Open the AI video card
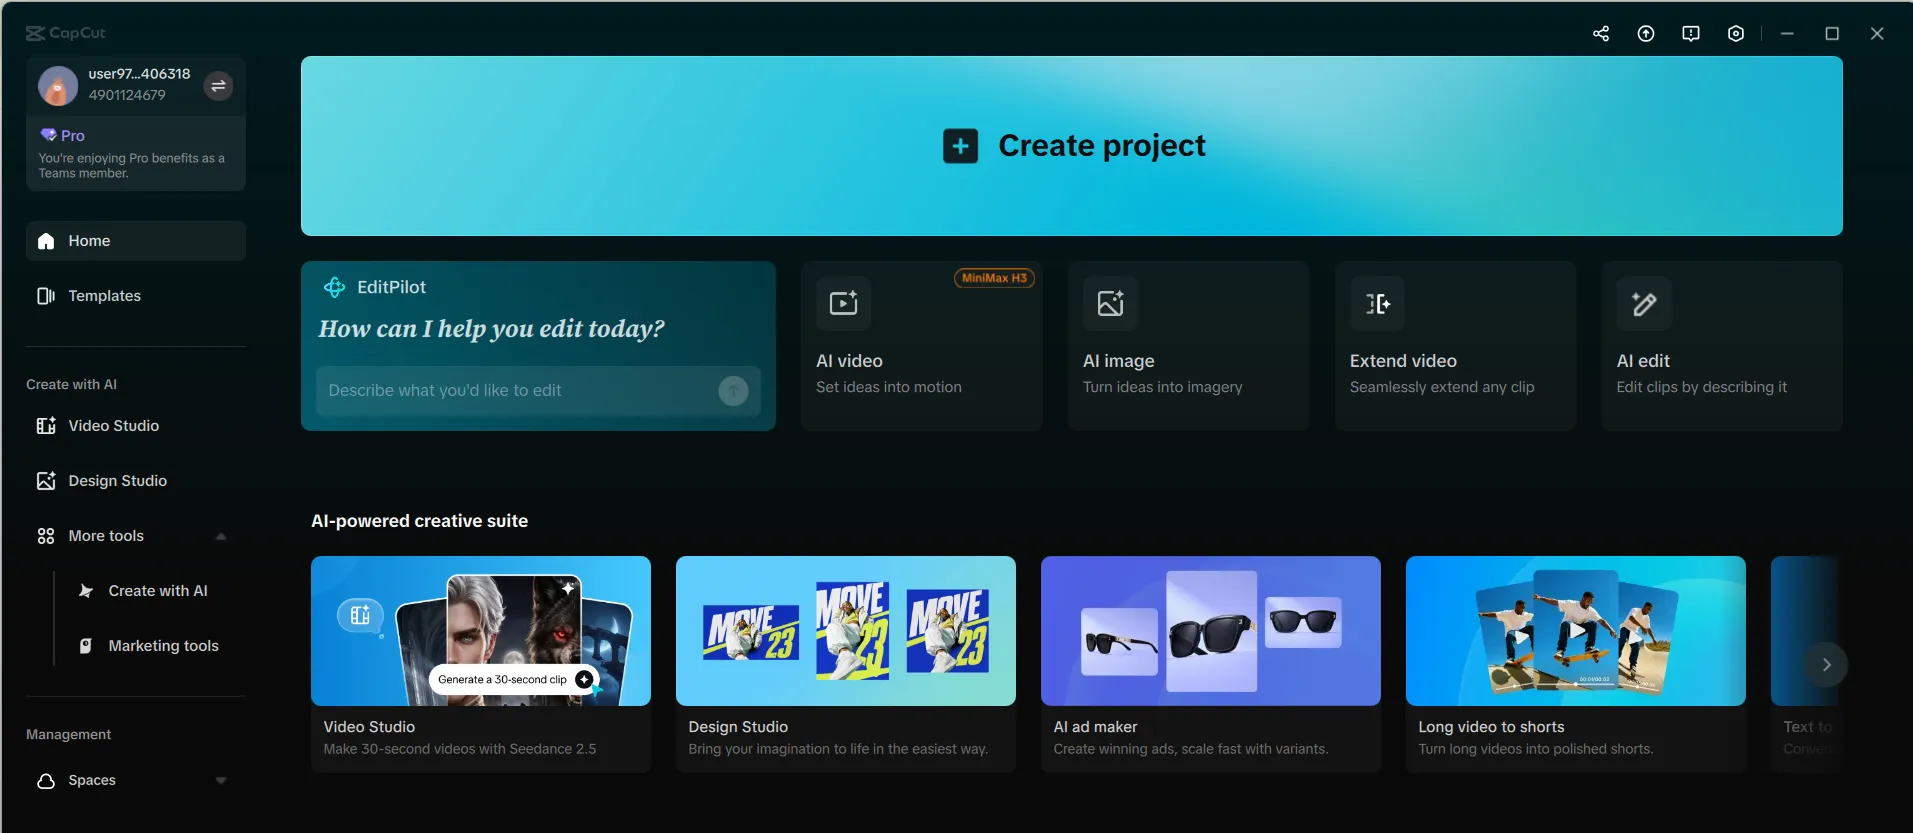The width and height of the screenshot is (1913, 833). pos(922,346)
